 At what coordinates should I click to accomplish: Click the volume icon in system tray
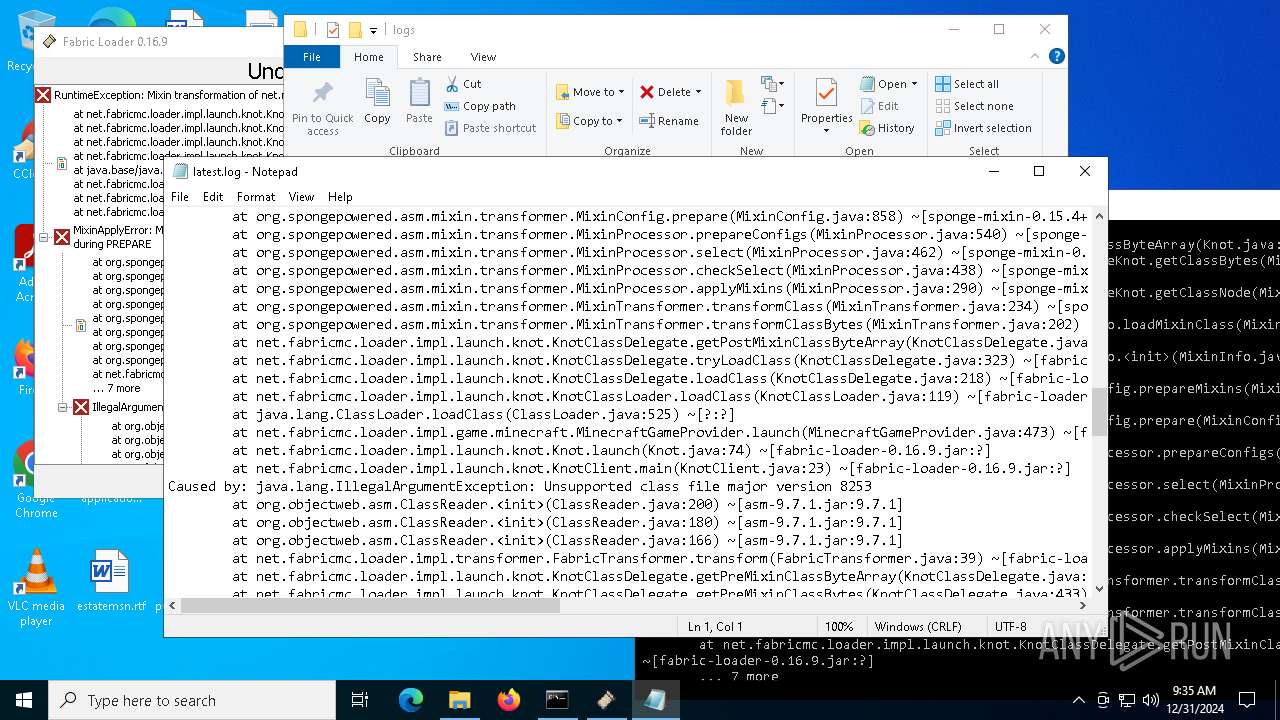coord(1150,700)
